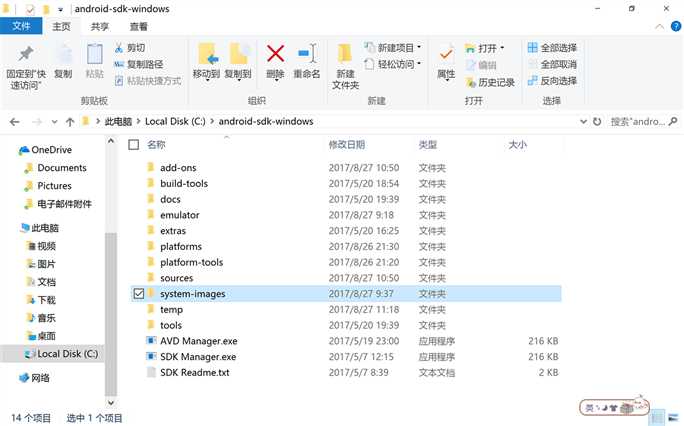Select the SDK Manager.exe file icon
Image resolution: width=684 pixels, height=426 pixels.
pos(151,357)
